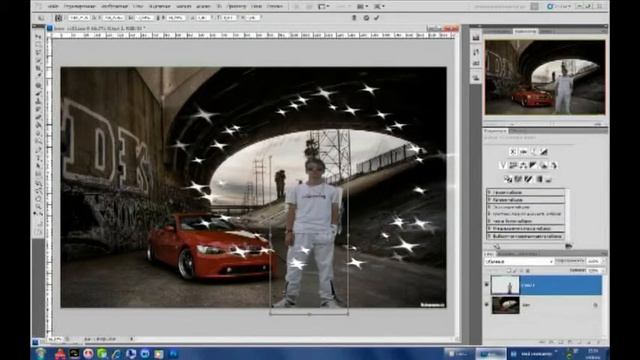Screen dimensions: 640x360
Task: Click the X position field in options bar
Action: click(x=79, y=18)
